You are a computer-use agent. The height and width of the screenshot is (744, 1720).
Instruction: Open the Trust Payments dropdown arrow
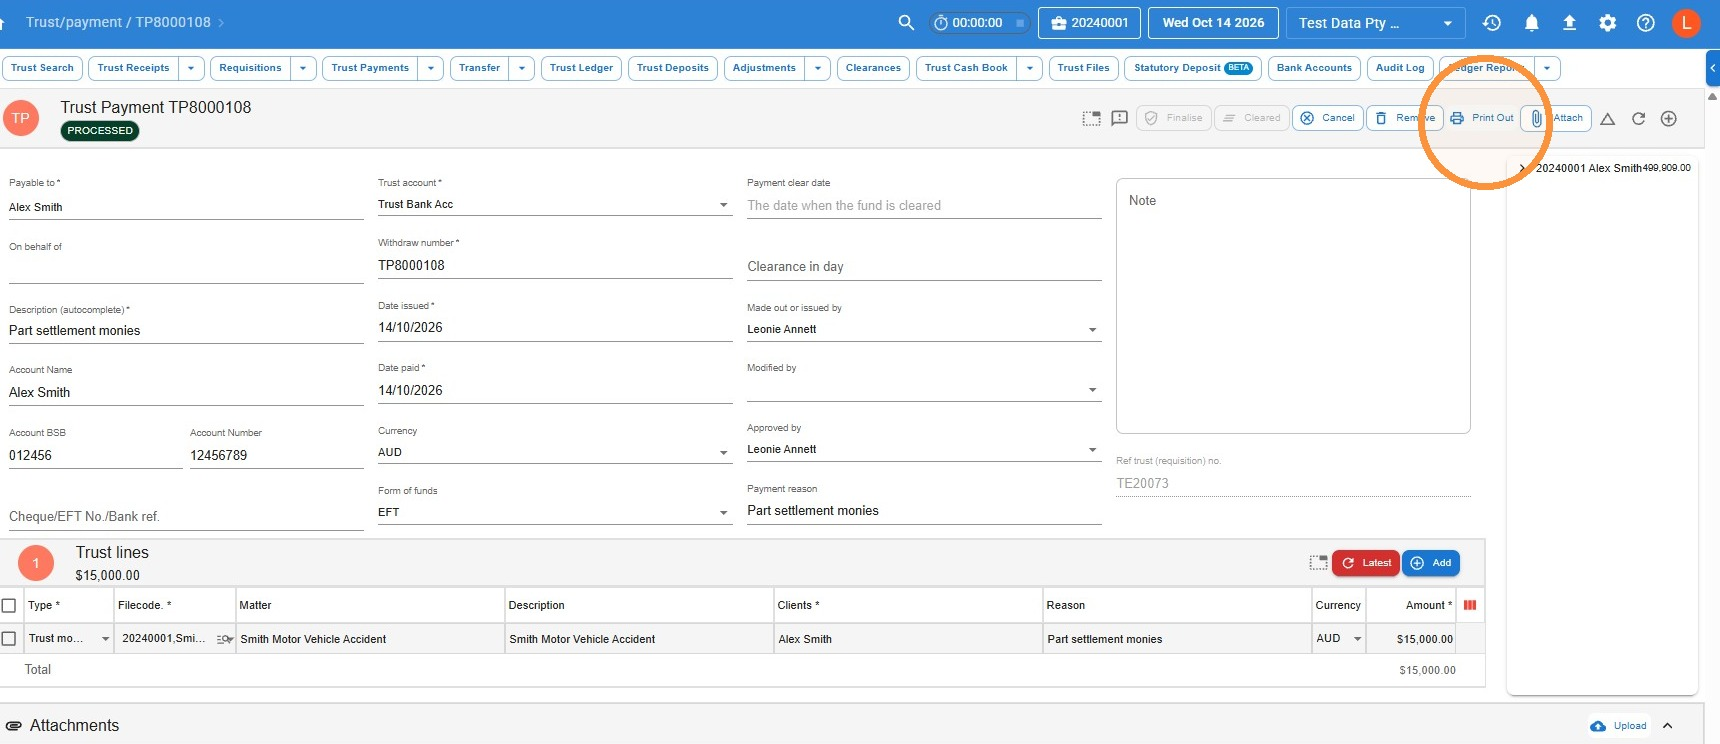[431, 68]
